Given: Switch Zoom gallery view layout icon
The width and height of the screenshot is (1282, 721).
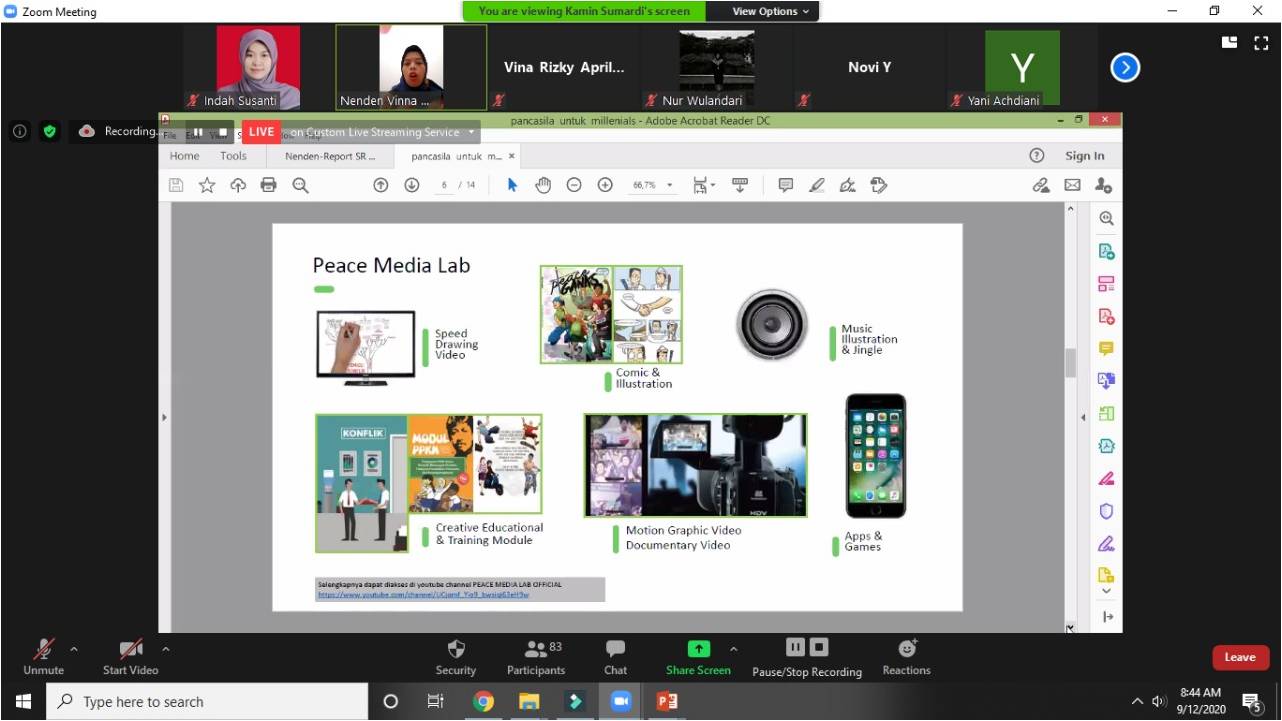Looking at the screenshot, I should (x=1230, y=42).
